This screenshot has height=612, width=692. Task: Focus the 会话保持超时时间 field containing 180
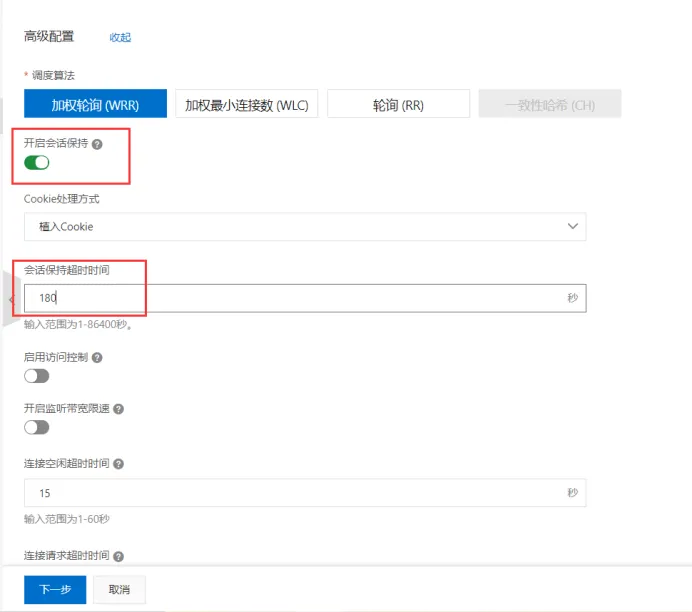[x=305, y=298]
